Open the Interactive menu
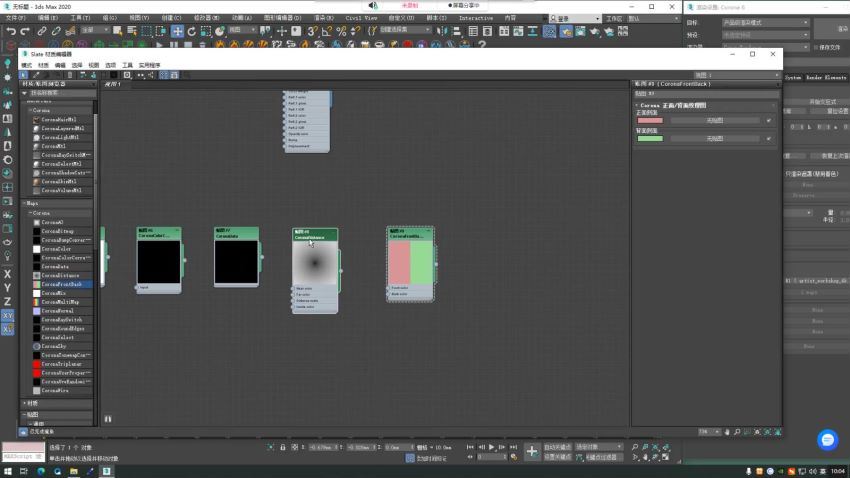850x478 pixels. (x=475, y=18)
